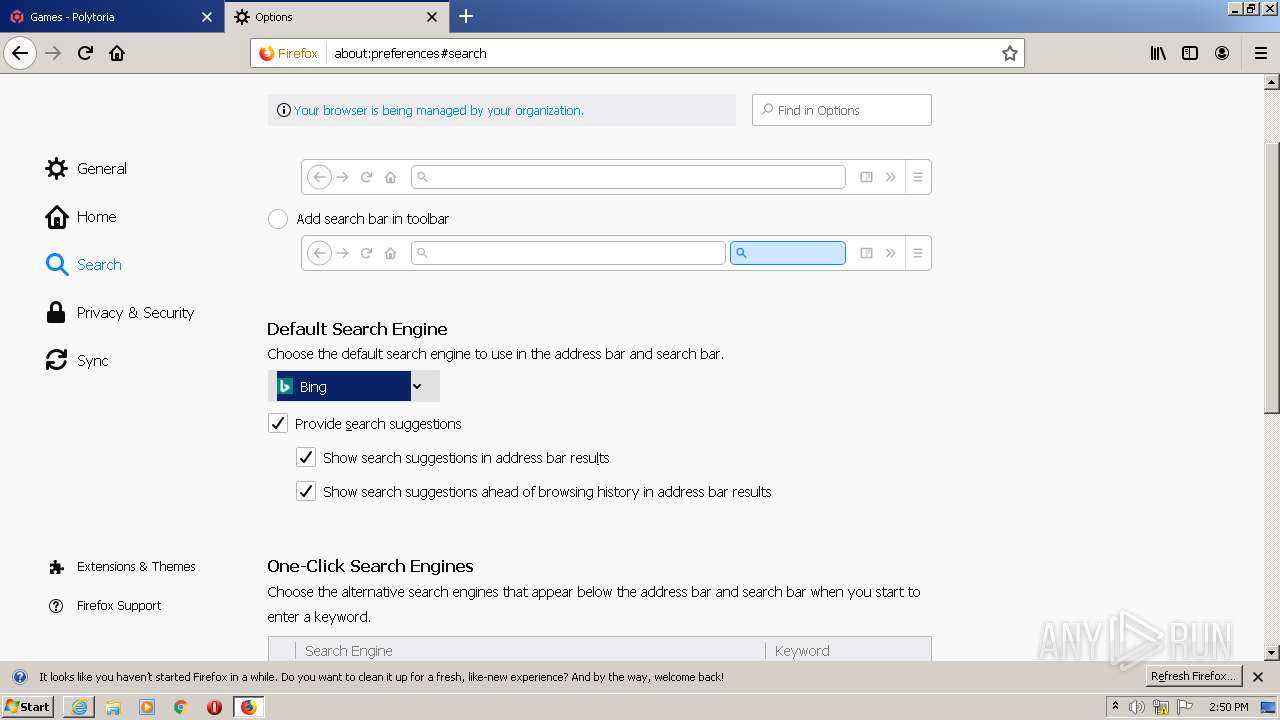Open the Action Center flag icon
This screenshot has width=1280, height=720.
click(1185, 707)
